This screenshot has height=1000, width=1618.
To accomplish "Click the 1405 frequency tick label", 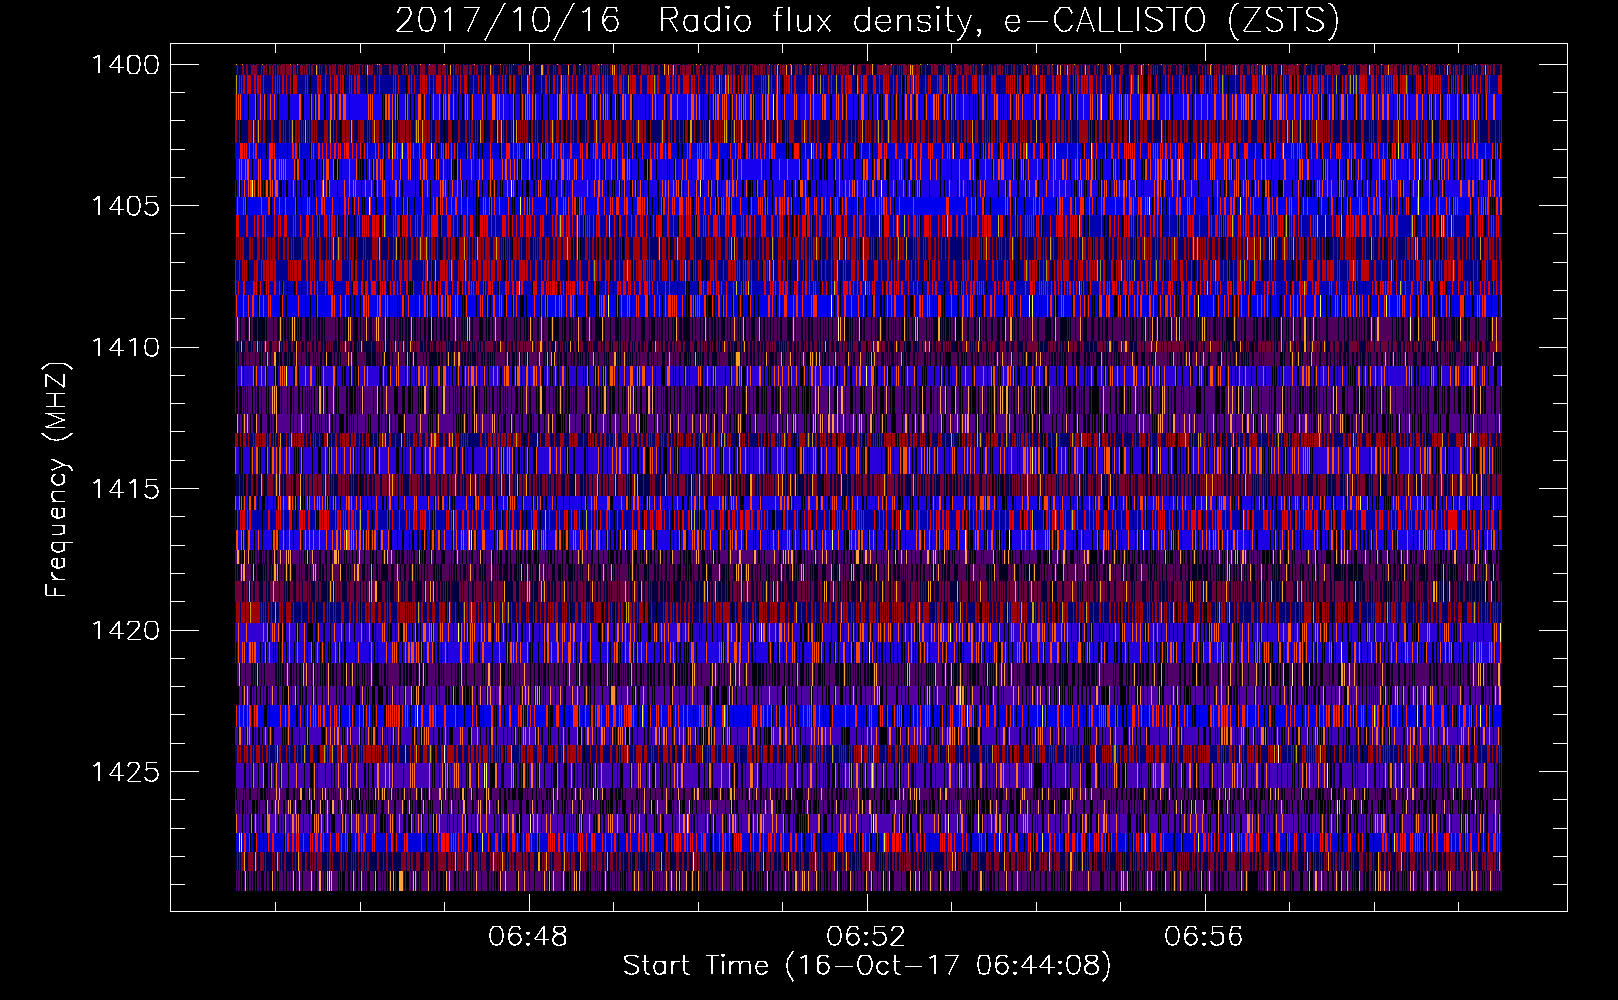I will (x=125, y=206).
